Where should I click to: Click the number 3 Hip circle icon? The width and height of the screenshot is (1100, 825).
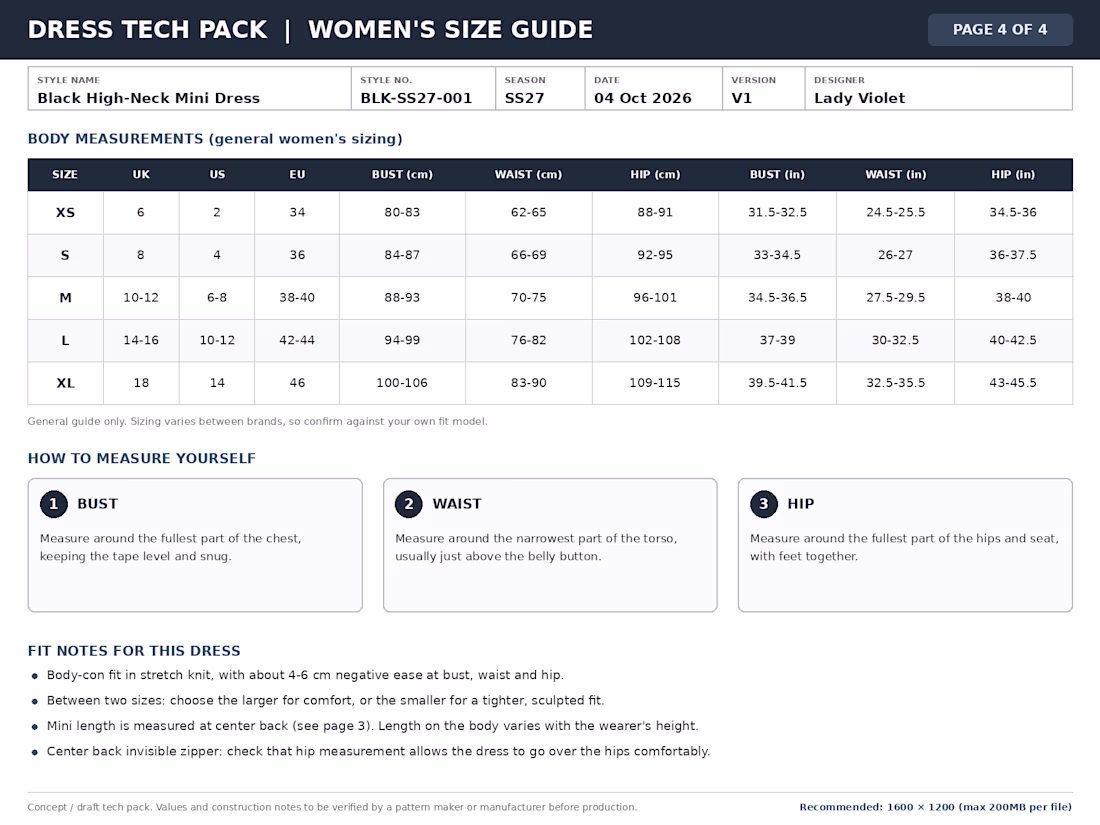pos(764,504)
